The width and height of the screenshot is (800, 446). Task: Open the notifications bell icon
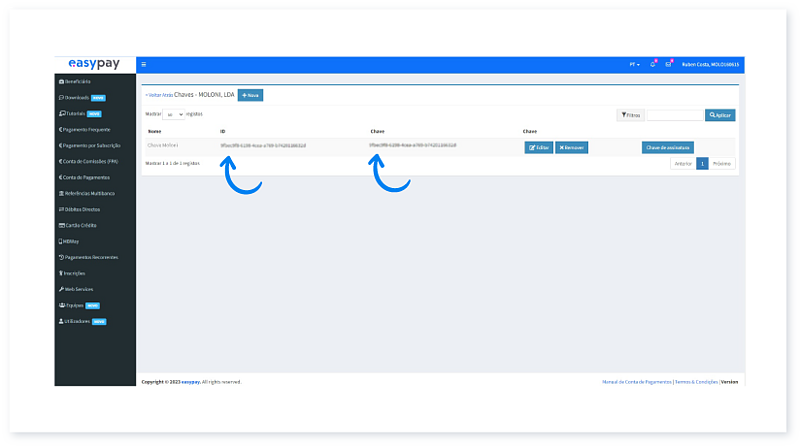[x=653, y=64]
